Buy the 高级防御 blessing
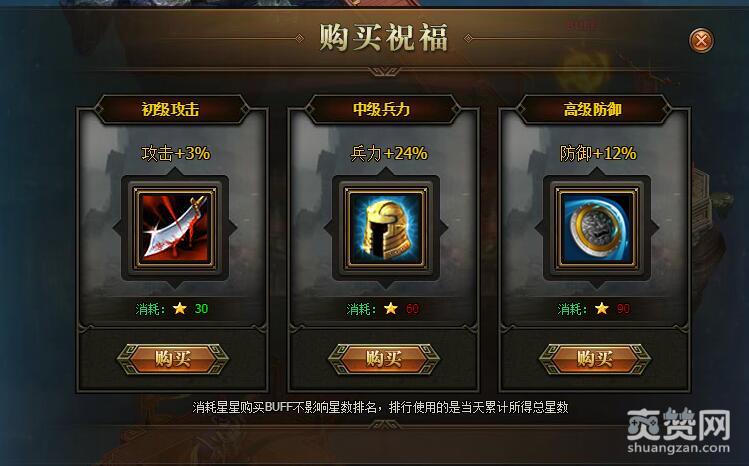The height and width of the screenshot is (466, 749). (x=595, y=359)
